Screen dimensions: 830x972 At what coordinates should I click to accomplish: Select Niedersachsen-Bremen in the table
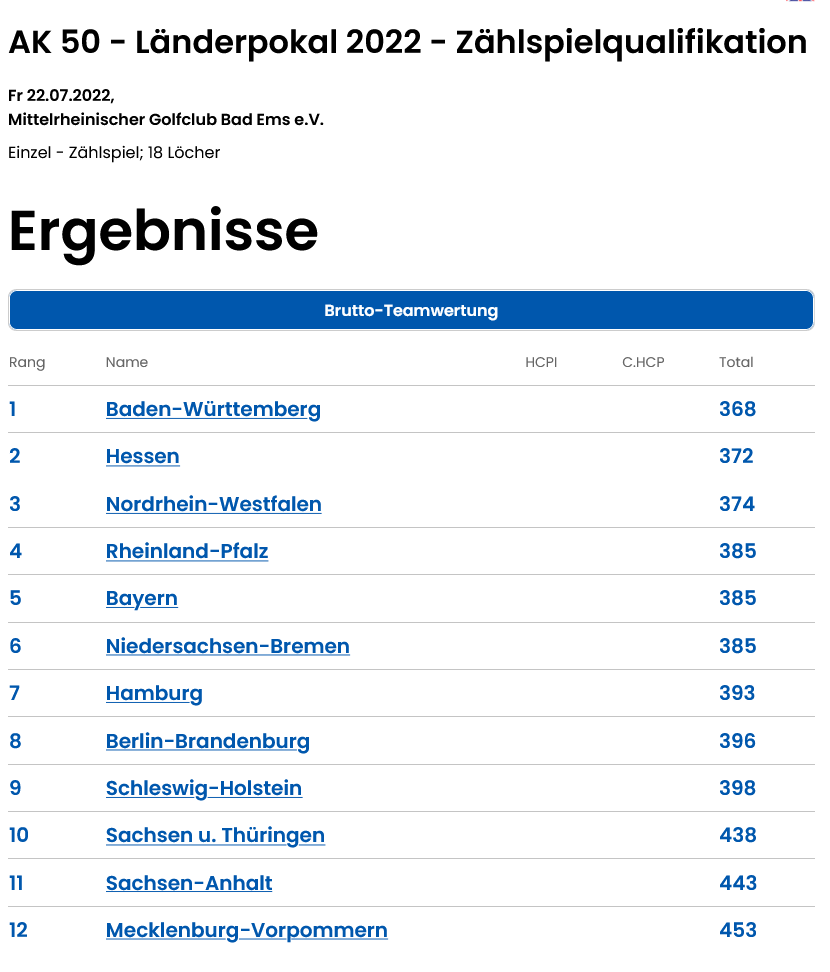click(228, 646)
